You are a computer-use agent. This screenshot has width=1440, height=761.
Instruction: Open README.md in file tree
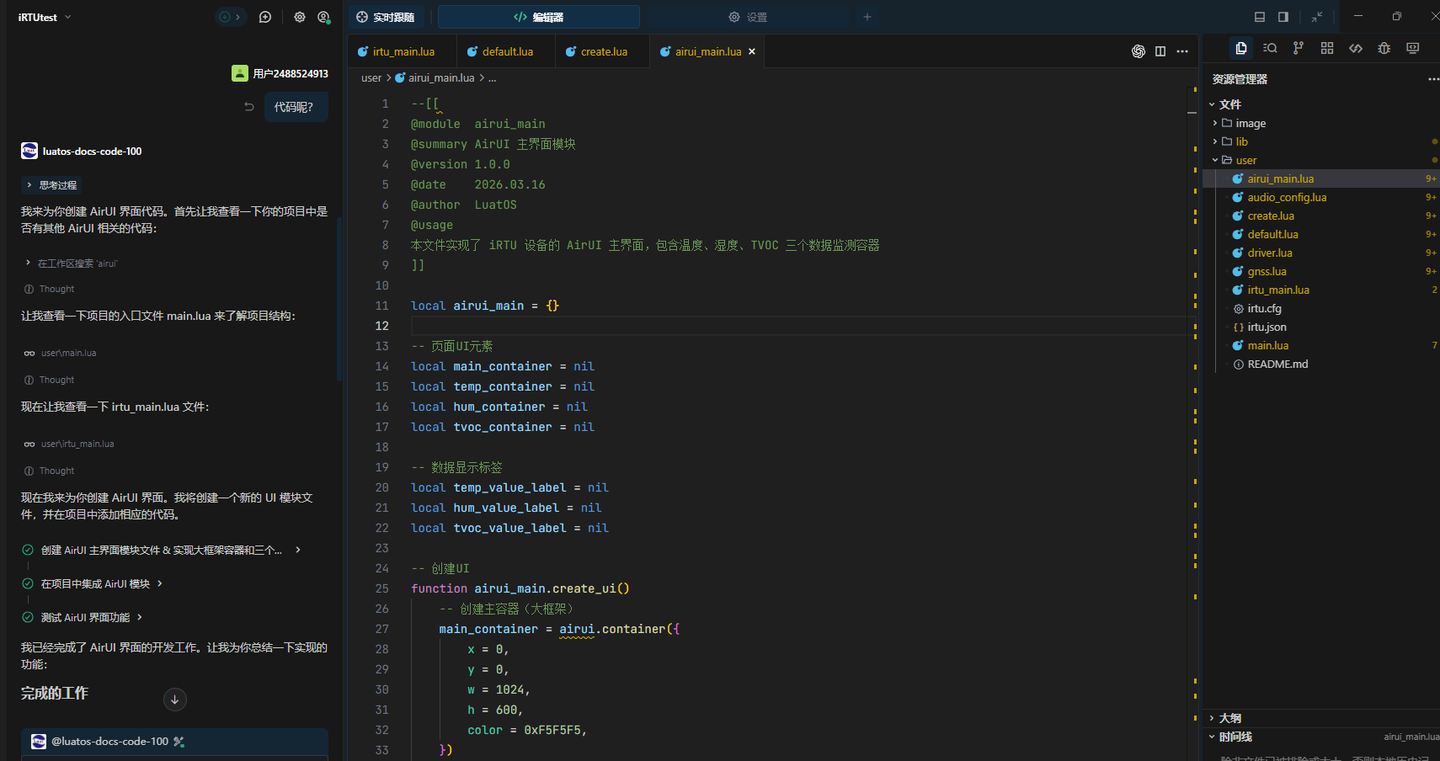pyautogui.click(x=1277, y=364)
